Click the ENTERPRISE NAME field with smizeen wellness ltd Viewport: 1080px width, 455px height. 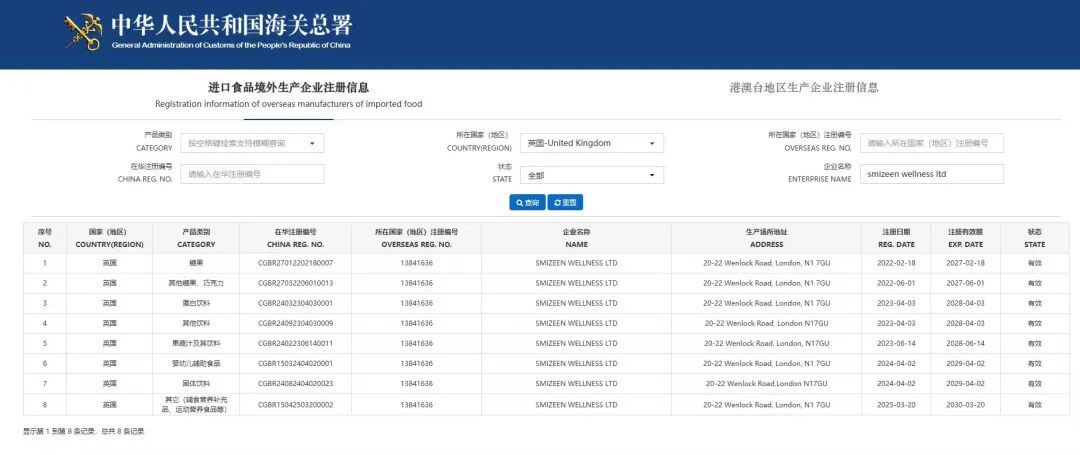(x=931, y=174)
